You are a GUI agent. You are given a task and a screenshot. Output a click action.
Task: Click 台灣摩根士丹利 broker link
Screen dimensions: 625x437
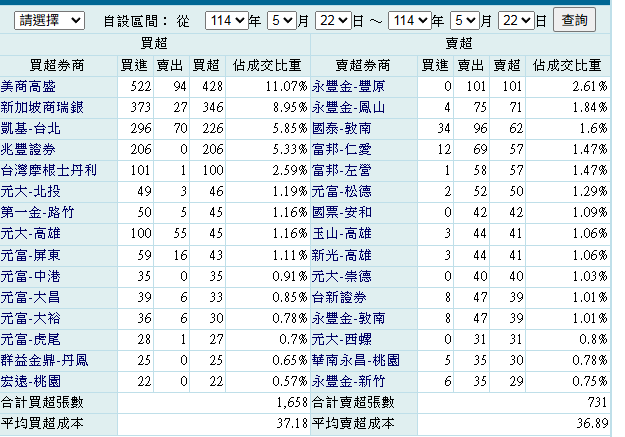(49, 171)
